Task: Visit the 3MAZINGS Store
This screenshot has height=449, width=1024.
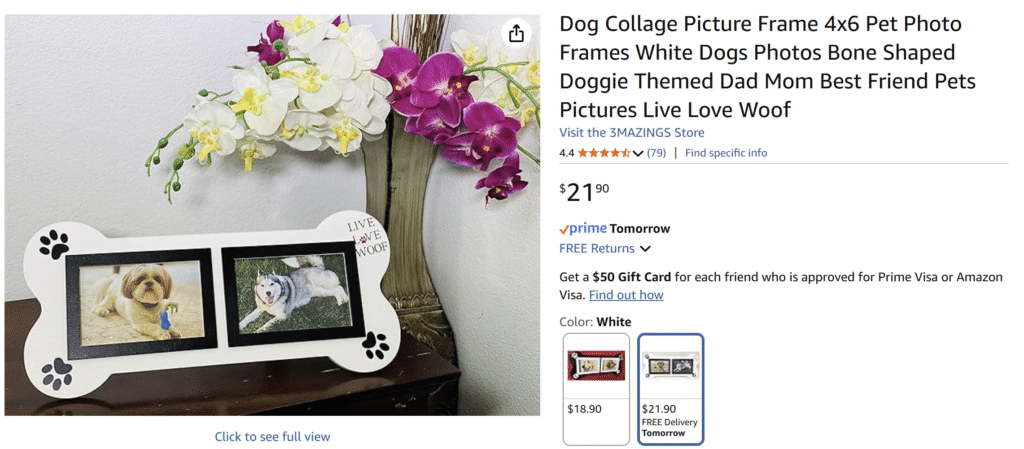Action: click(632, 133)
